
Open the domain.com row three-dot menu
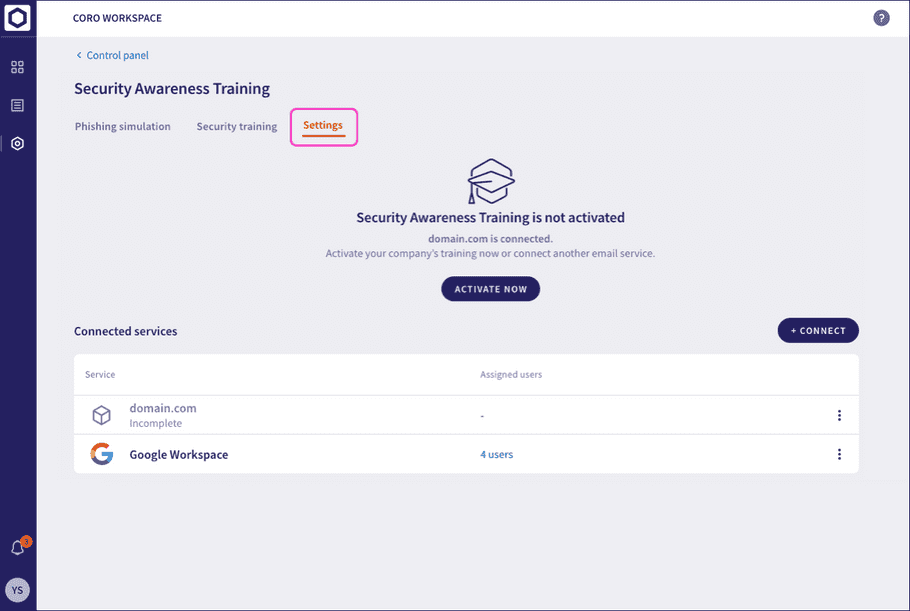click(839, 415)
